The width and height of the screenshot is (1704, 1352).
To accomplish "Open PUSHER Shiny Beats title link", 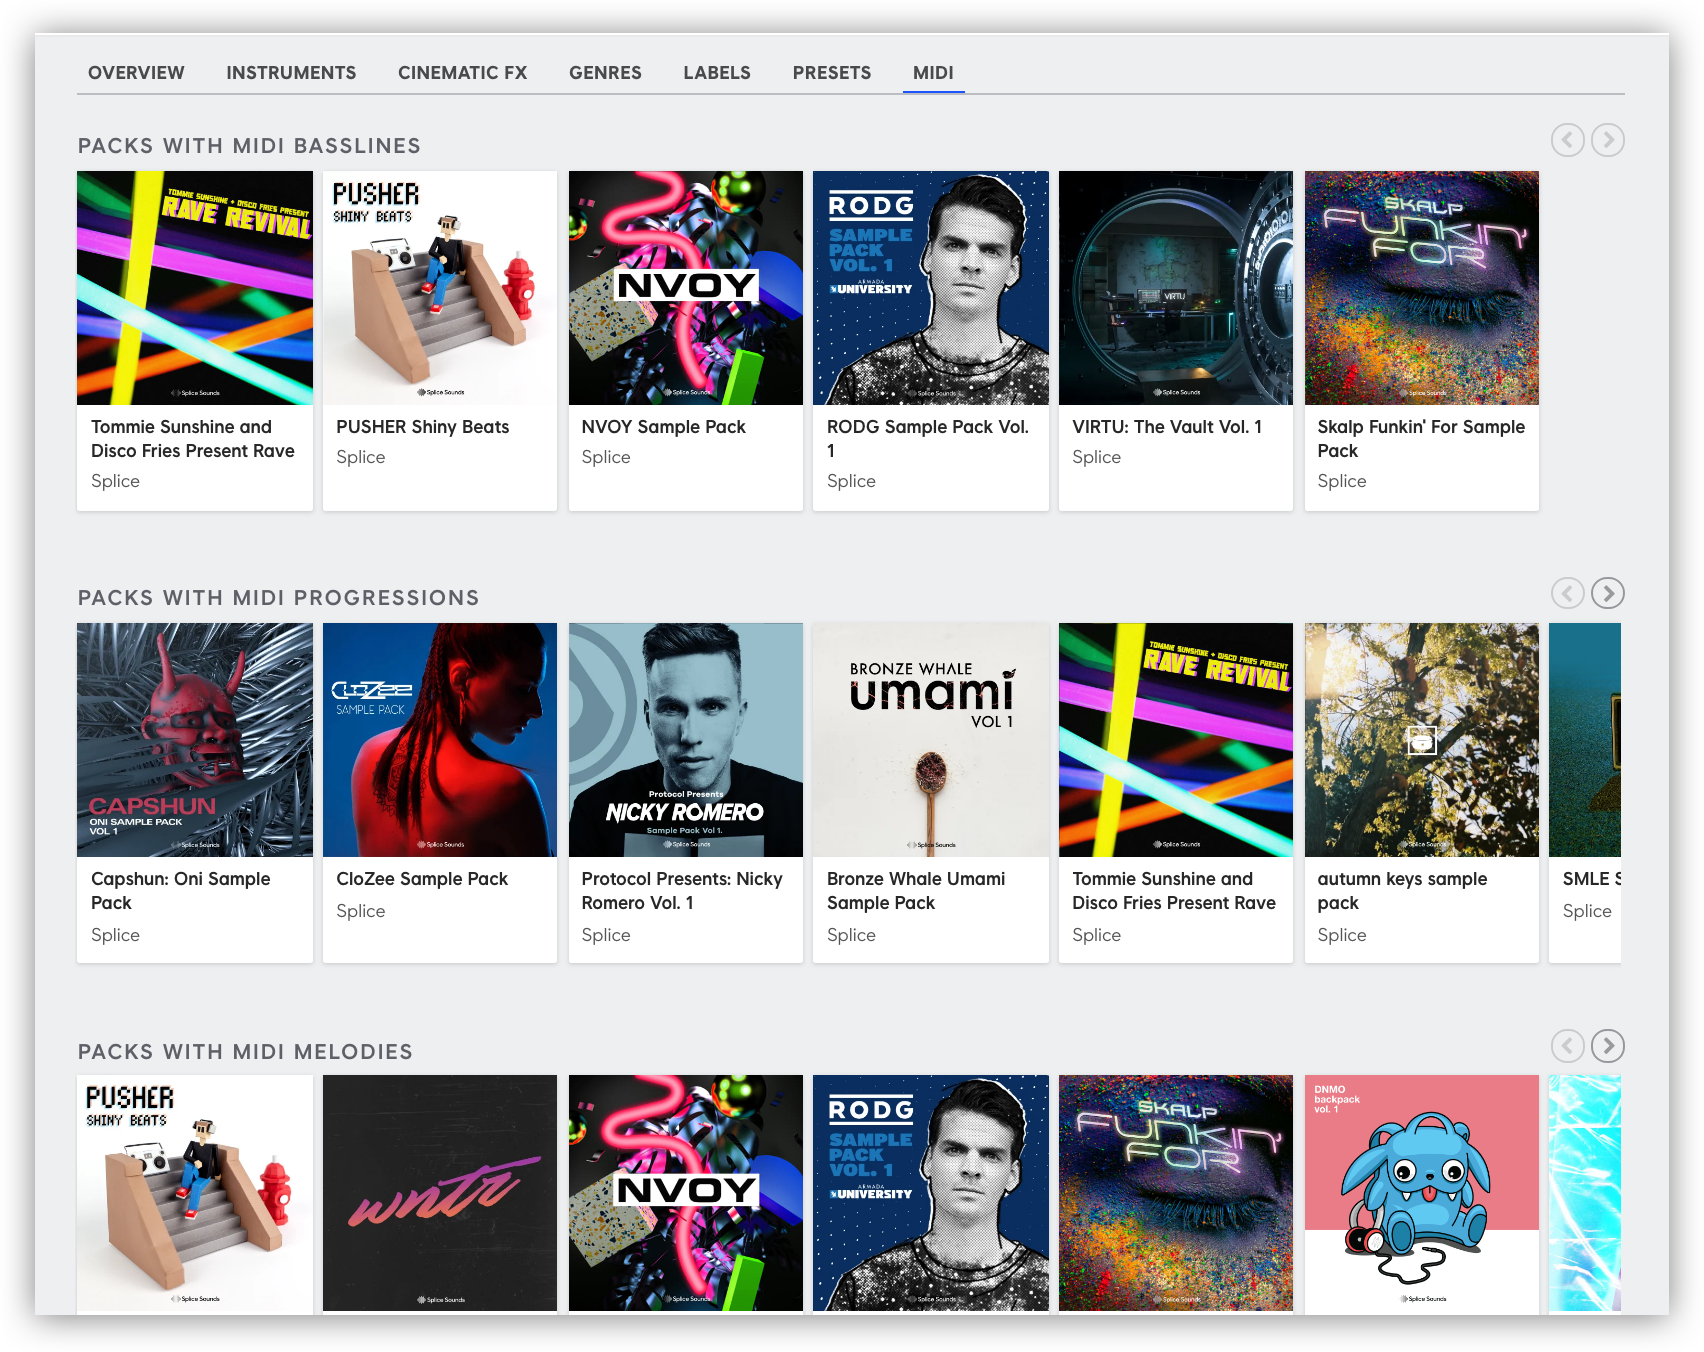I will 423,427.
